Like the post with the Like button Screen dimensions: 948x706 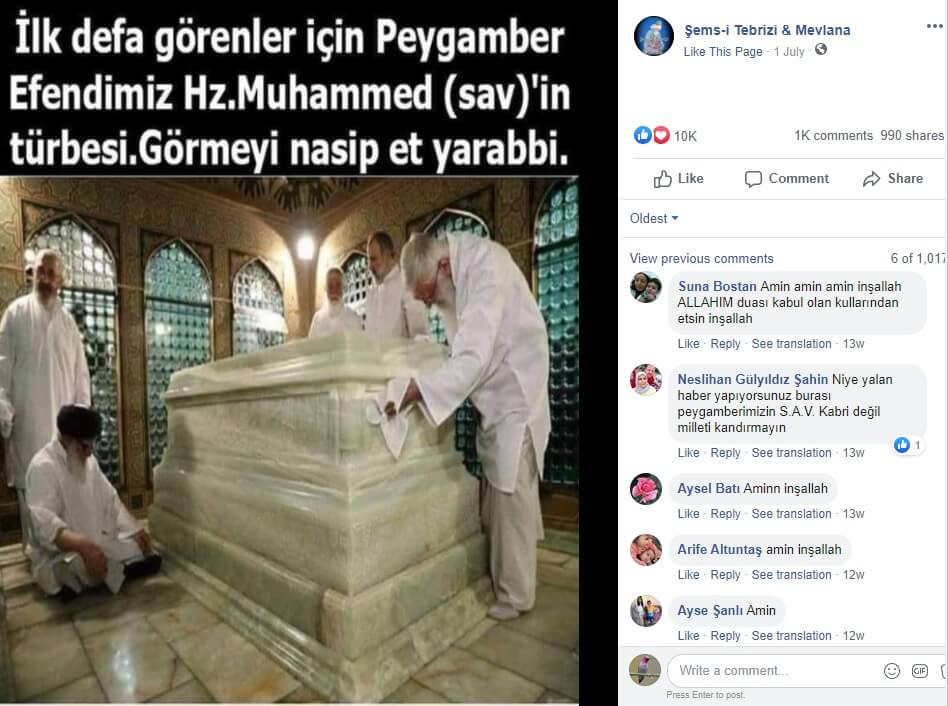pyautogui.click(x=678, y=178)
